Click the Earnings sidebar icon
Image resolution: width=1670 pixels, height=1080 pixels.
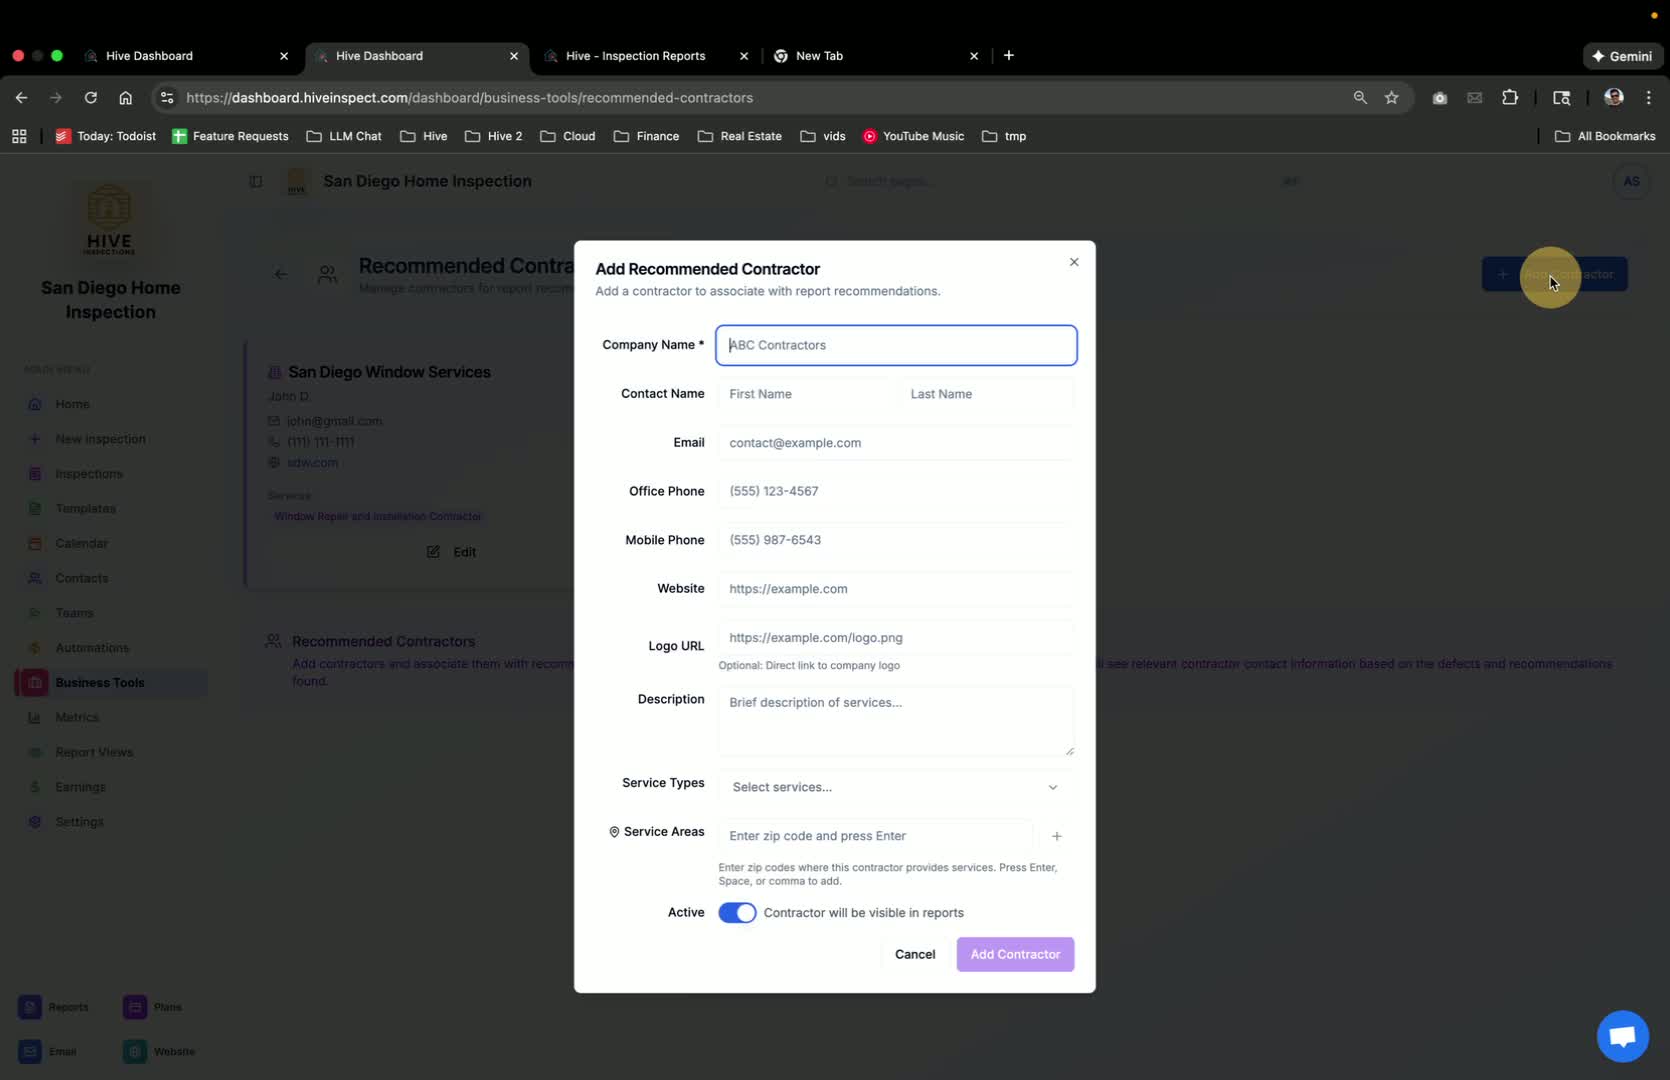(35, 787)
